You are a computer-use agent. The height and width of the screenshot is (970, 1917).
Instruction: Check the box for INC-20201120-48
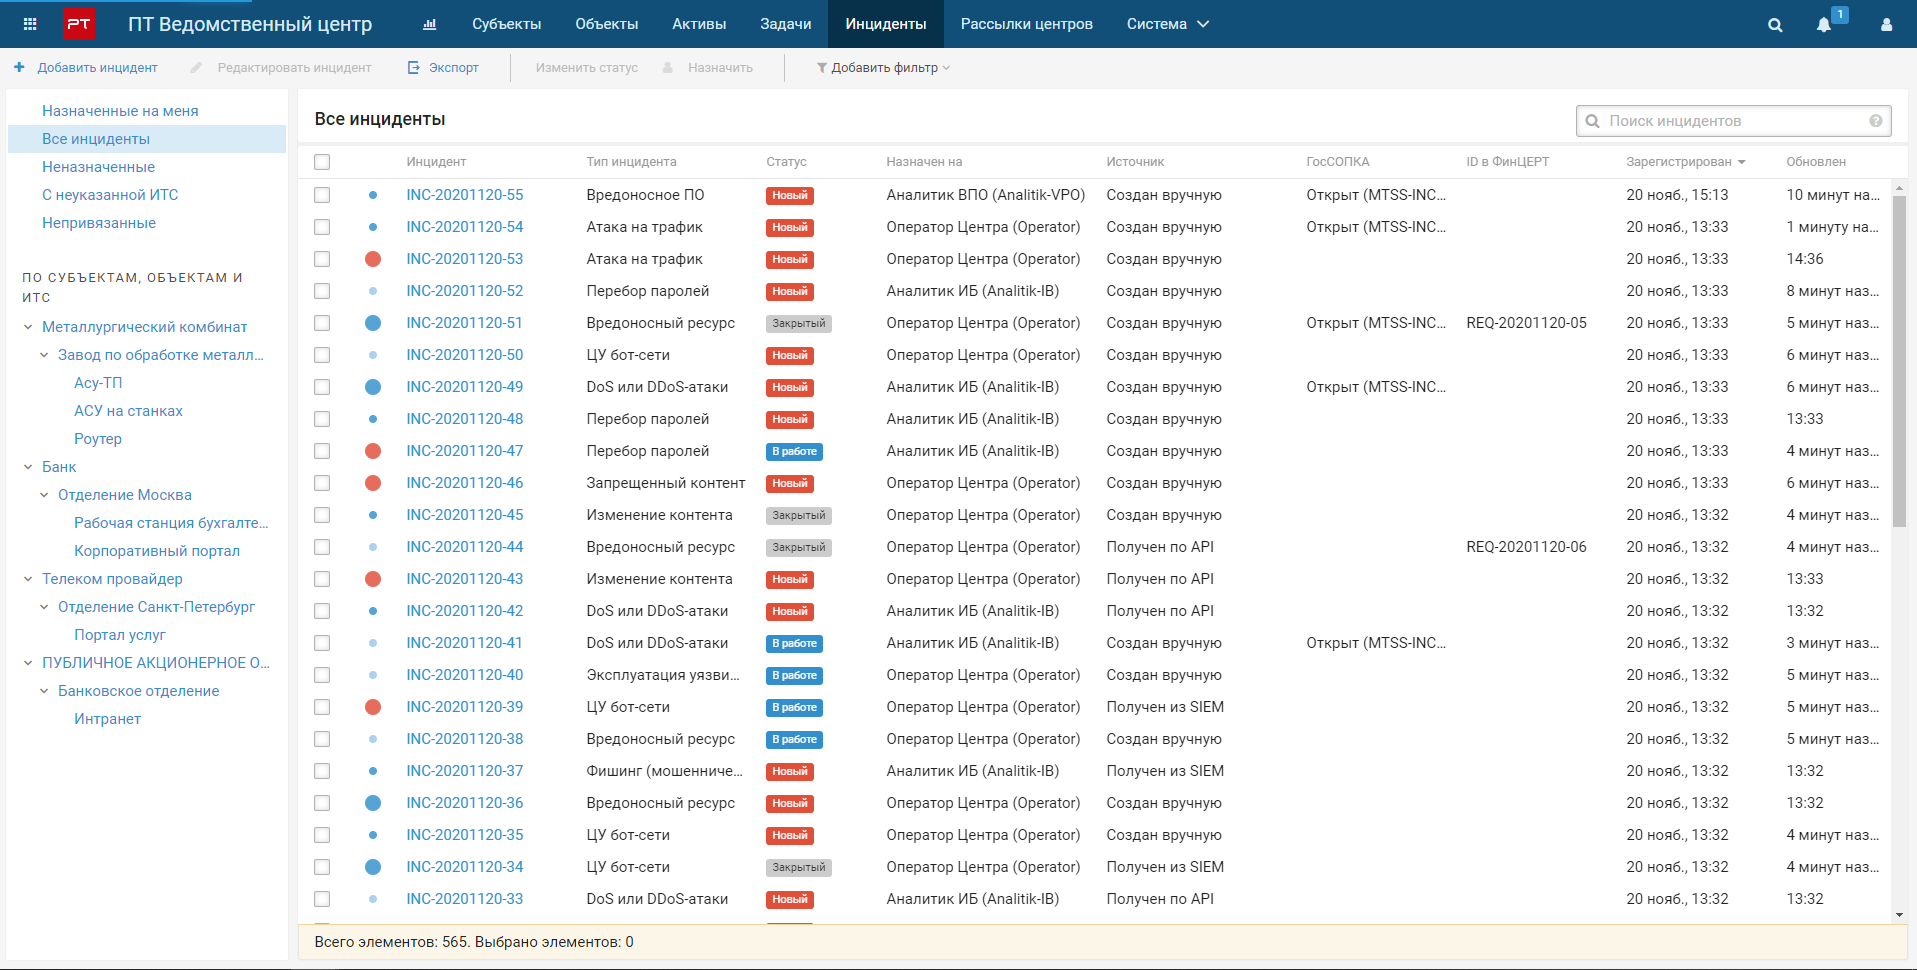point(322,419)
